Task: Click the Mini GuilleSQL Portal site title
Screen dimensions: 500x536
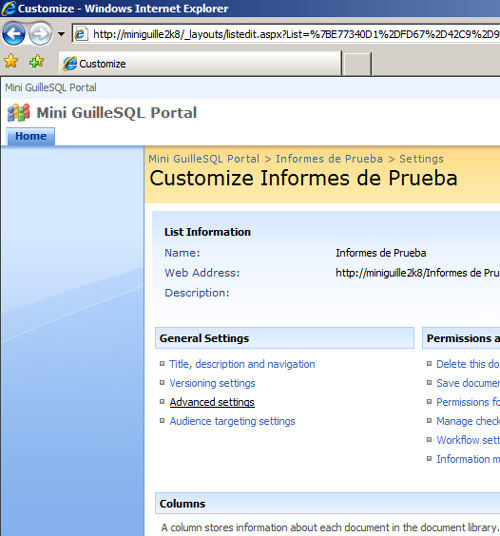Action: pos(117,113)
